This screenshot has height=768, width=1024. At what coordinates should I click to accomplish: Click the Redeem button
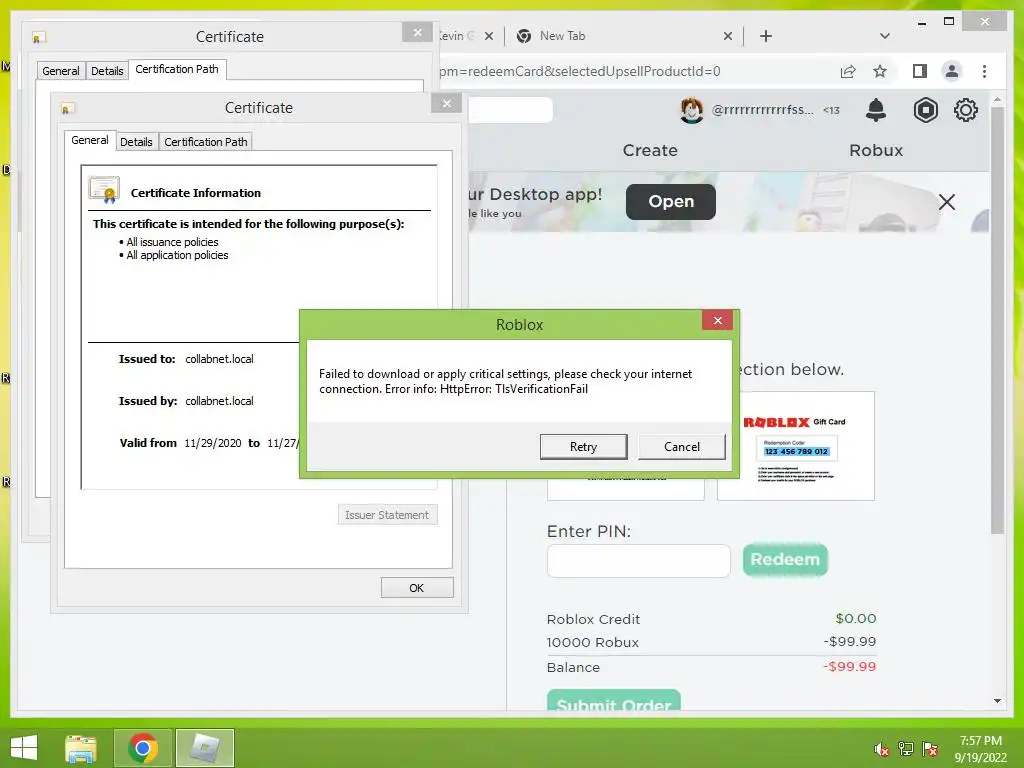point(785,560)
